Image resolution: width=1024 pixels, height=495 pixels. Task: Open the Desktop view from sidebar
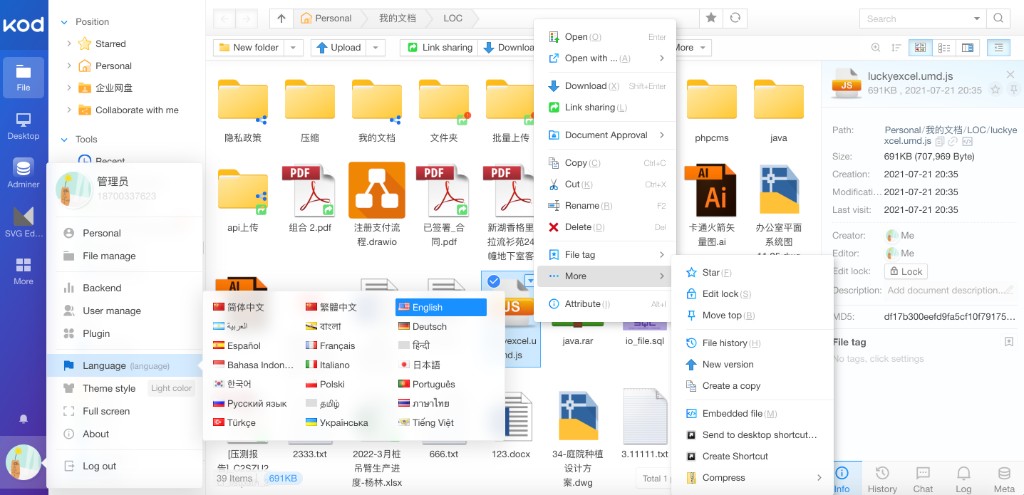[x=23, y=125]
